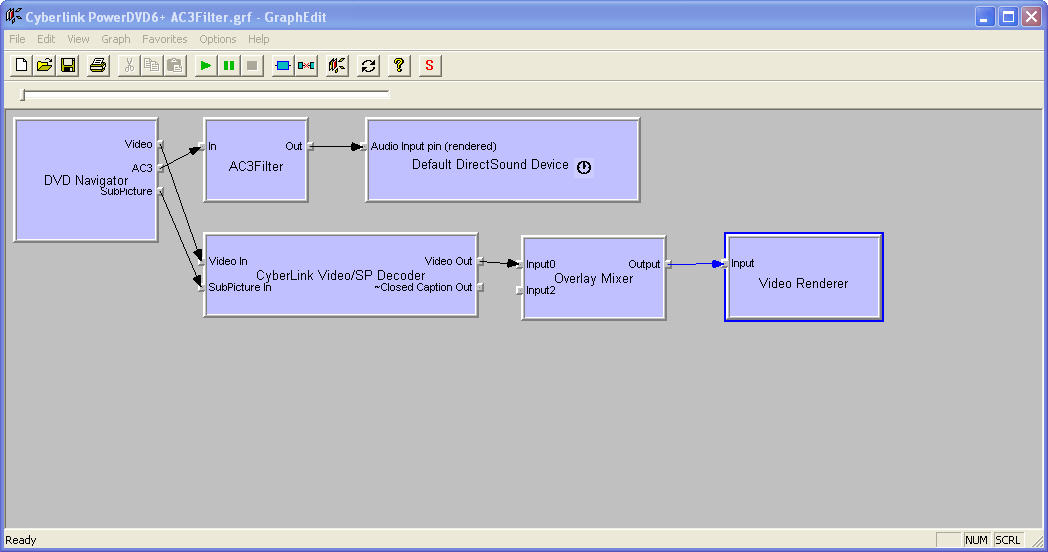Close the GraphEdit window

click(x=1032, y=17)
